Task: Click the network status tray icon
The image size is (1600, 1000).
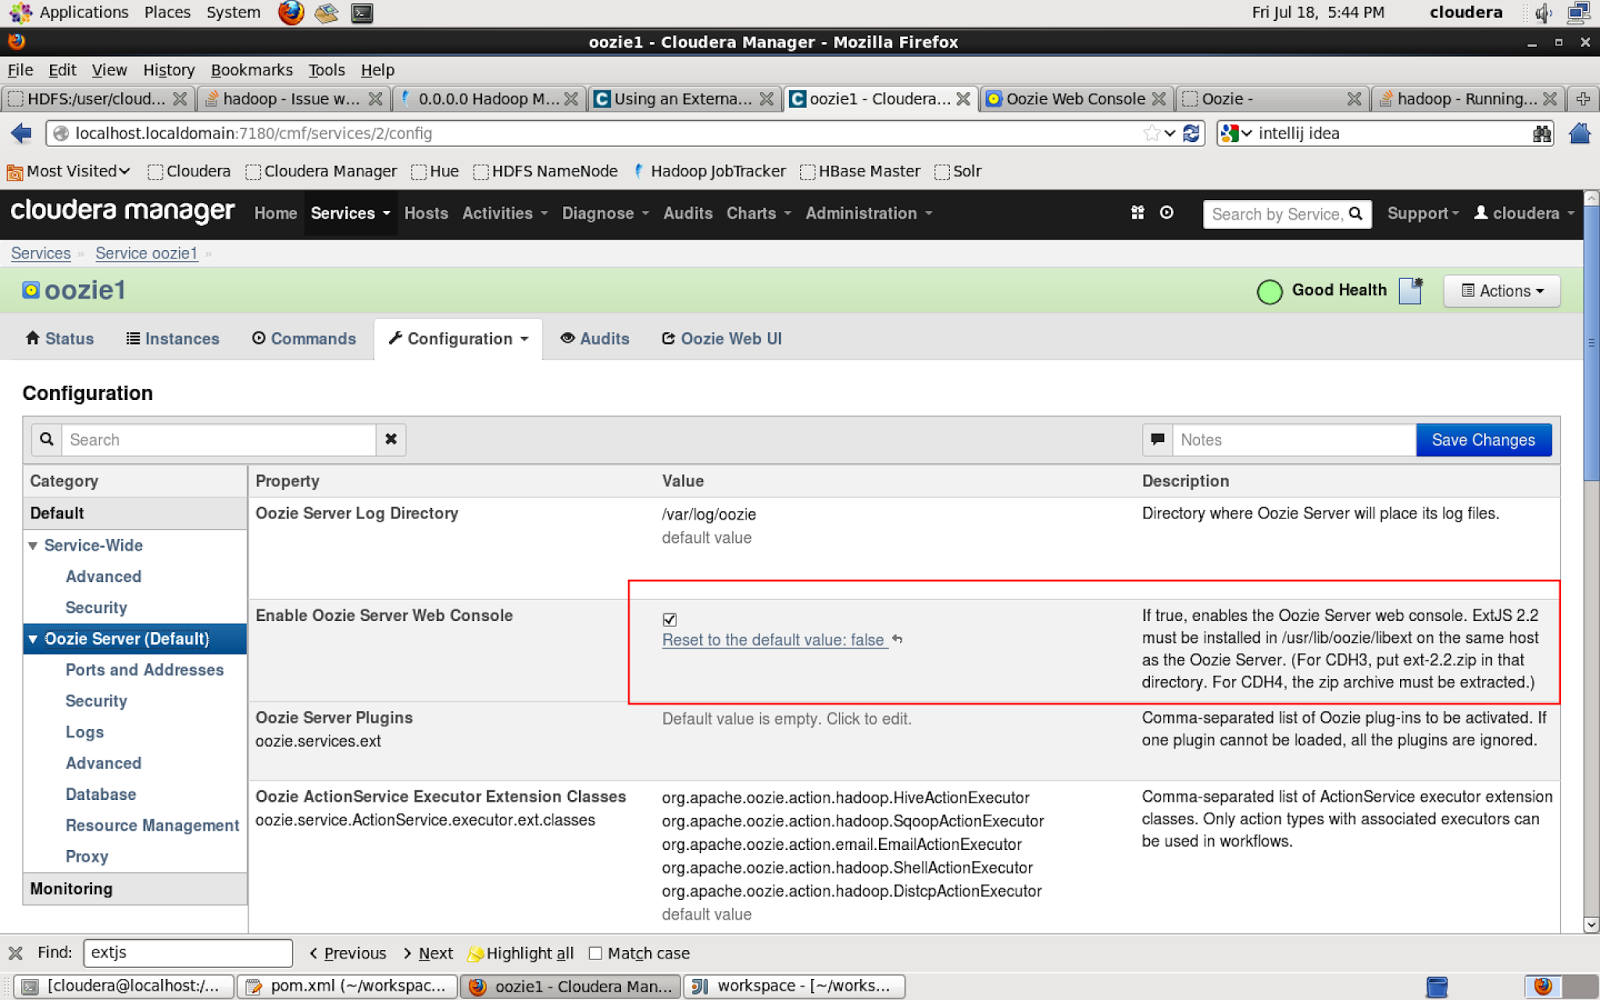Action: [1578, 12]
